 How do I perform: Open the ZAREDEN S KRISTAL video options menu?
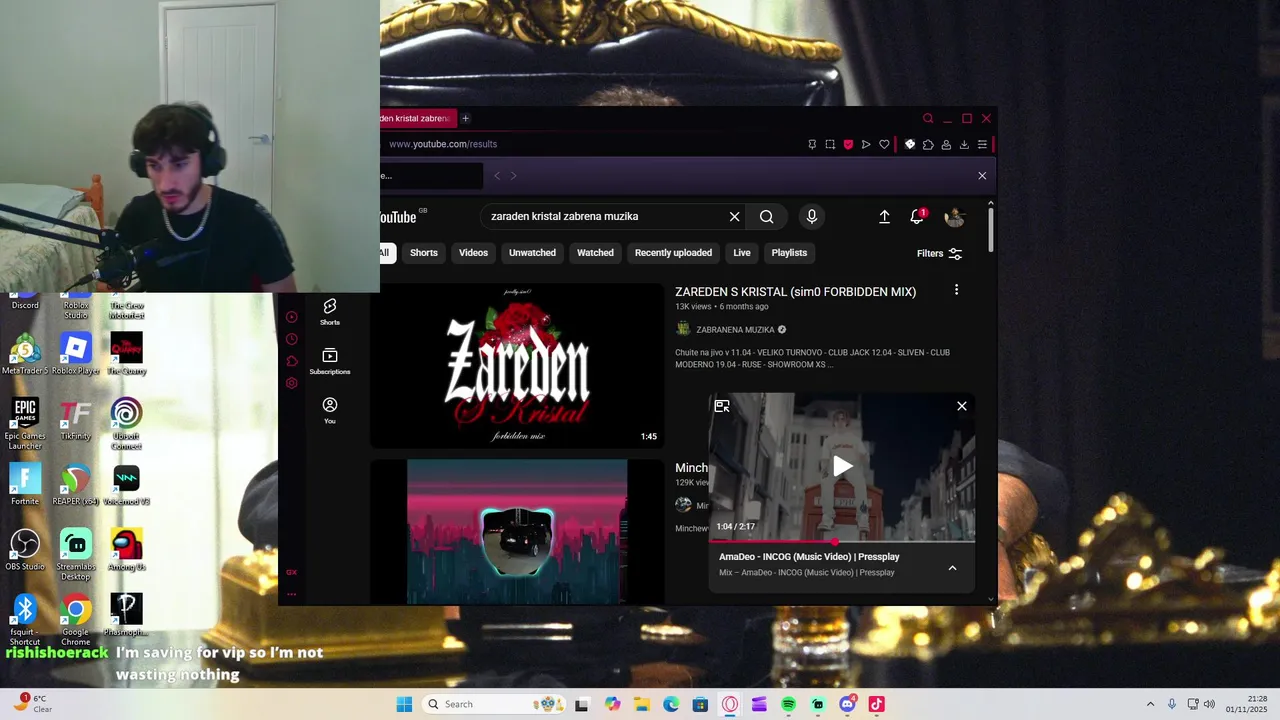956,290
